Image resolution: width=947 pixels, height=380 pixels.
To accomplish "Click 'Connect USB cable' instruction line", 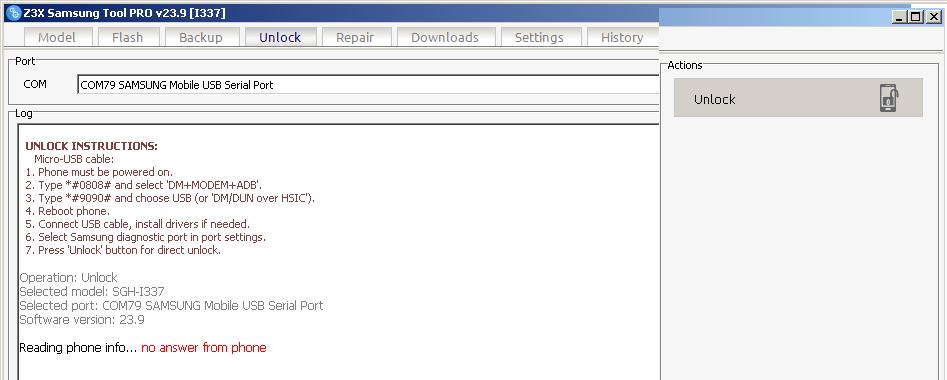I will tap(137, 224).
